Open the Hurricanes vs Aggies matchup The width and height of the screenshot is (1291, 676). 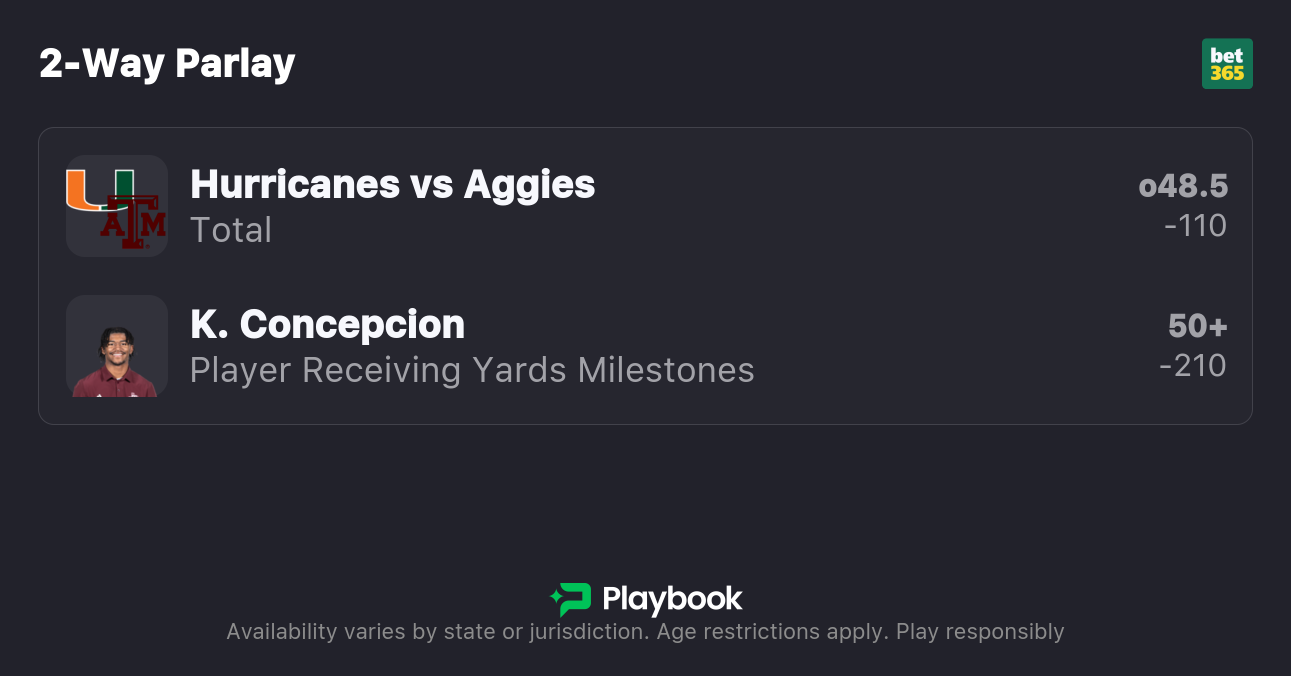(x=392, y=184)
